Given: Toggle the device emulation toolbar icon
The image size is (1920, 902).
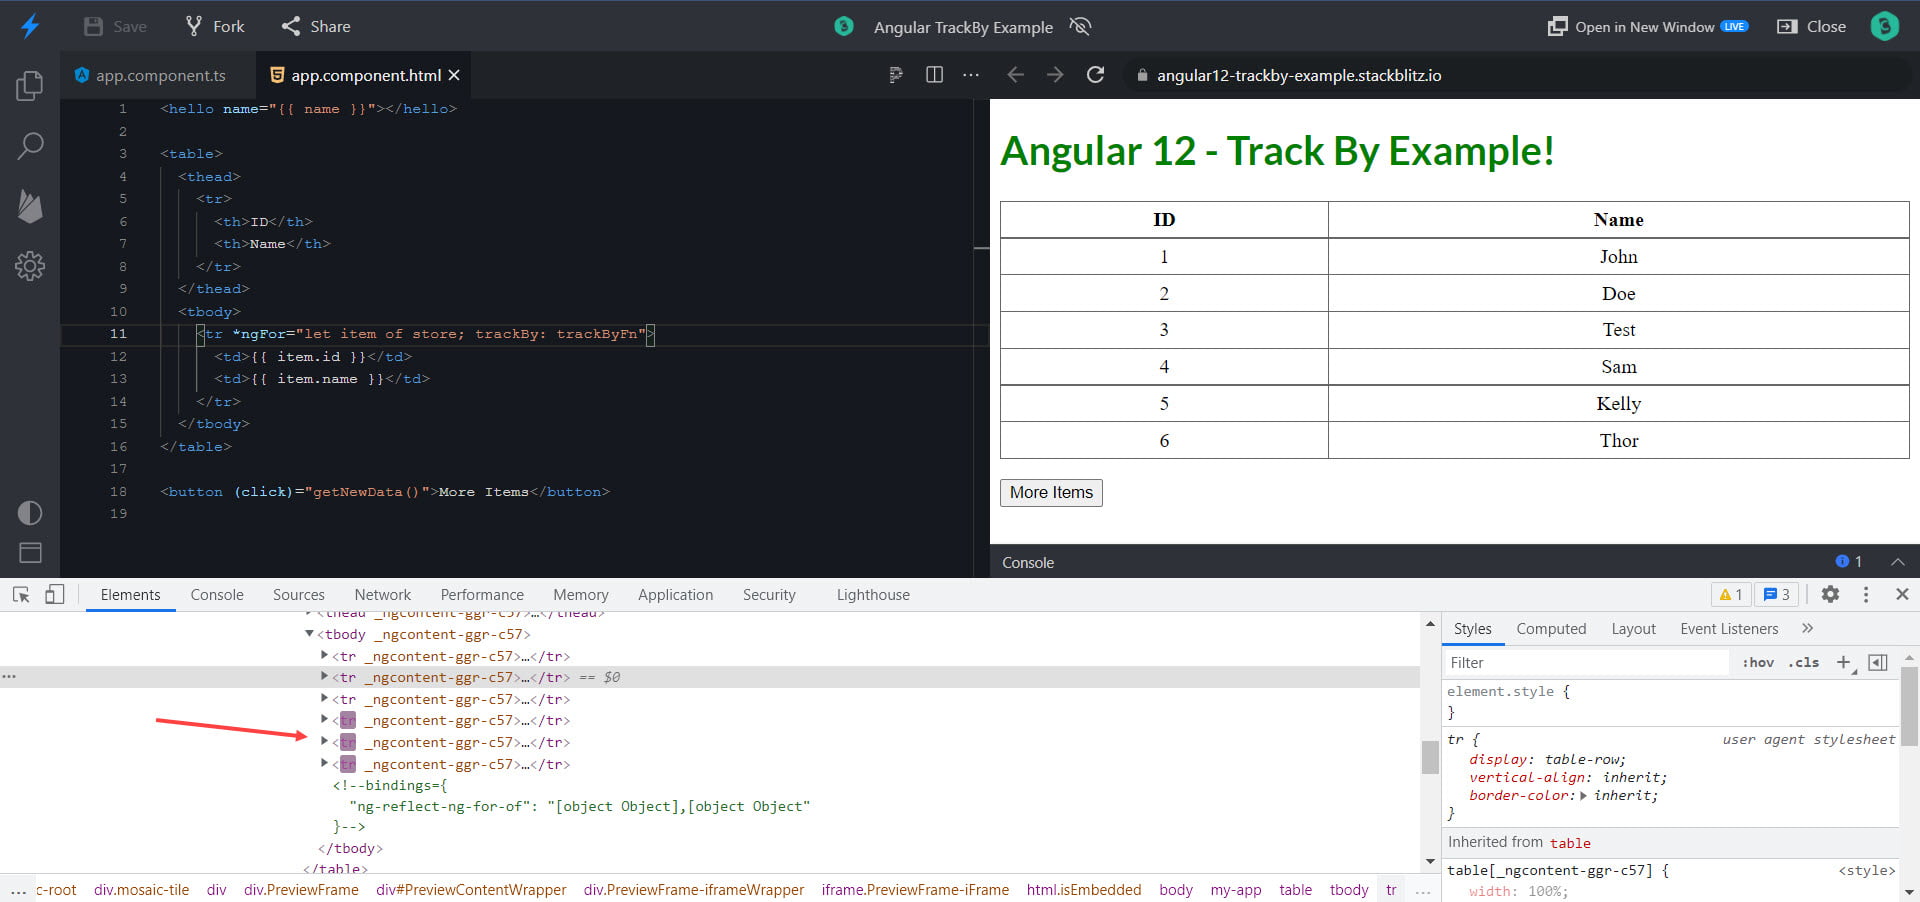Looking at the screenshot, I should click(55, 594).
